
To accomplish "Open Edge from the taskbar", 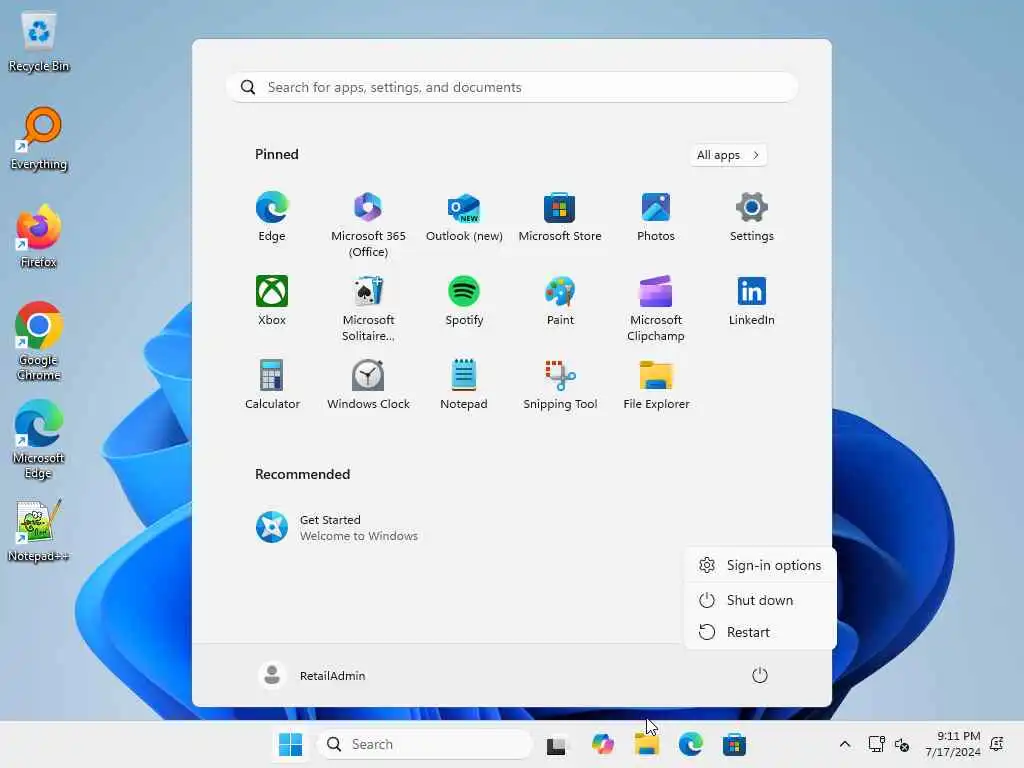I will (690, 744).
